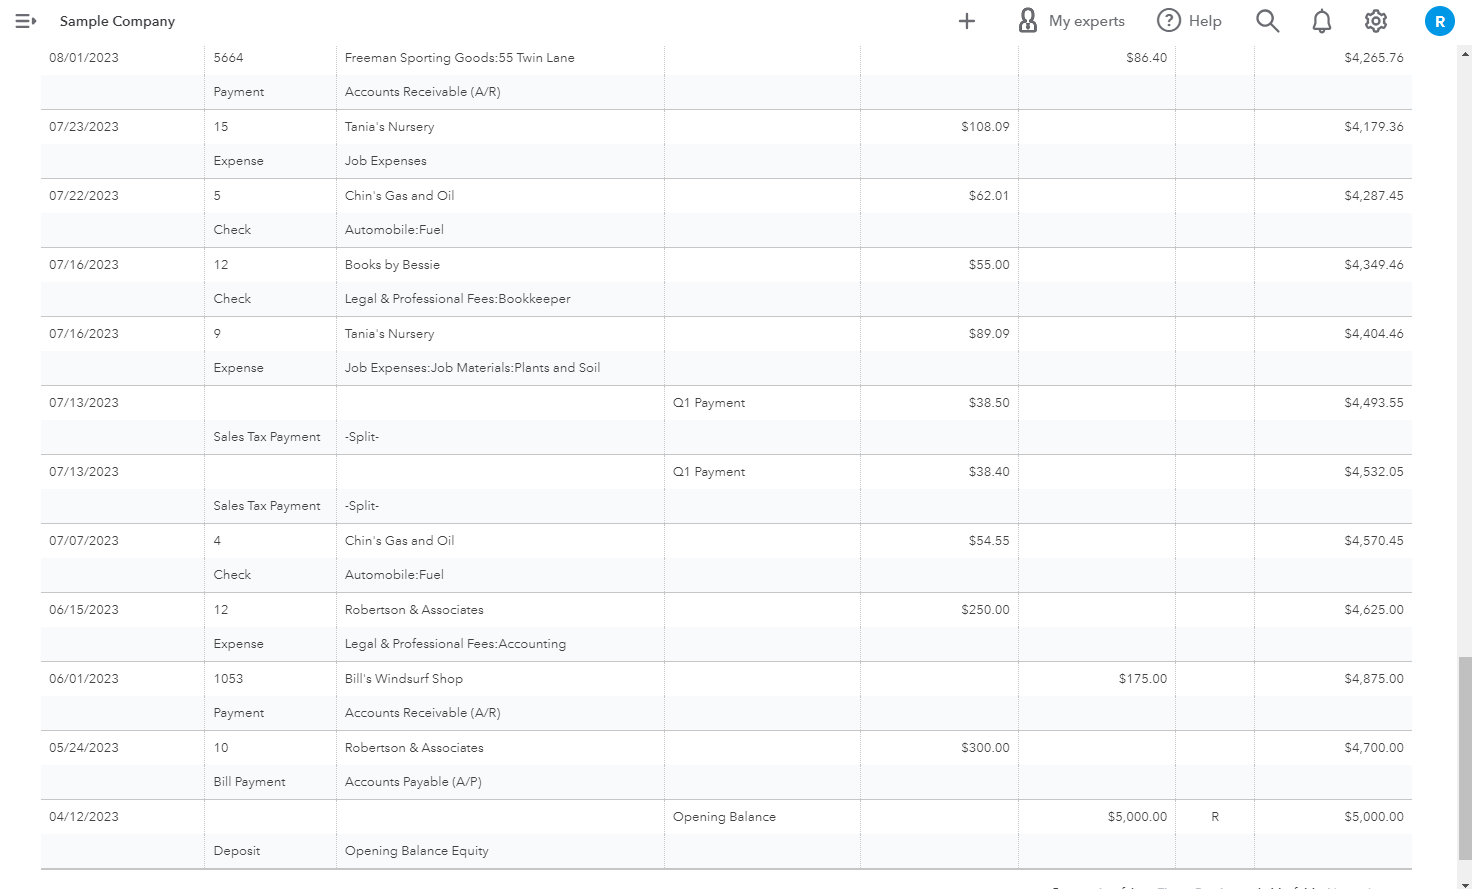Open the Help question mark icon
Image resolution: width=1472 pixels, height=889 pixels.
click(1169, 21)
